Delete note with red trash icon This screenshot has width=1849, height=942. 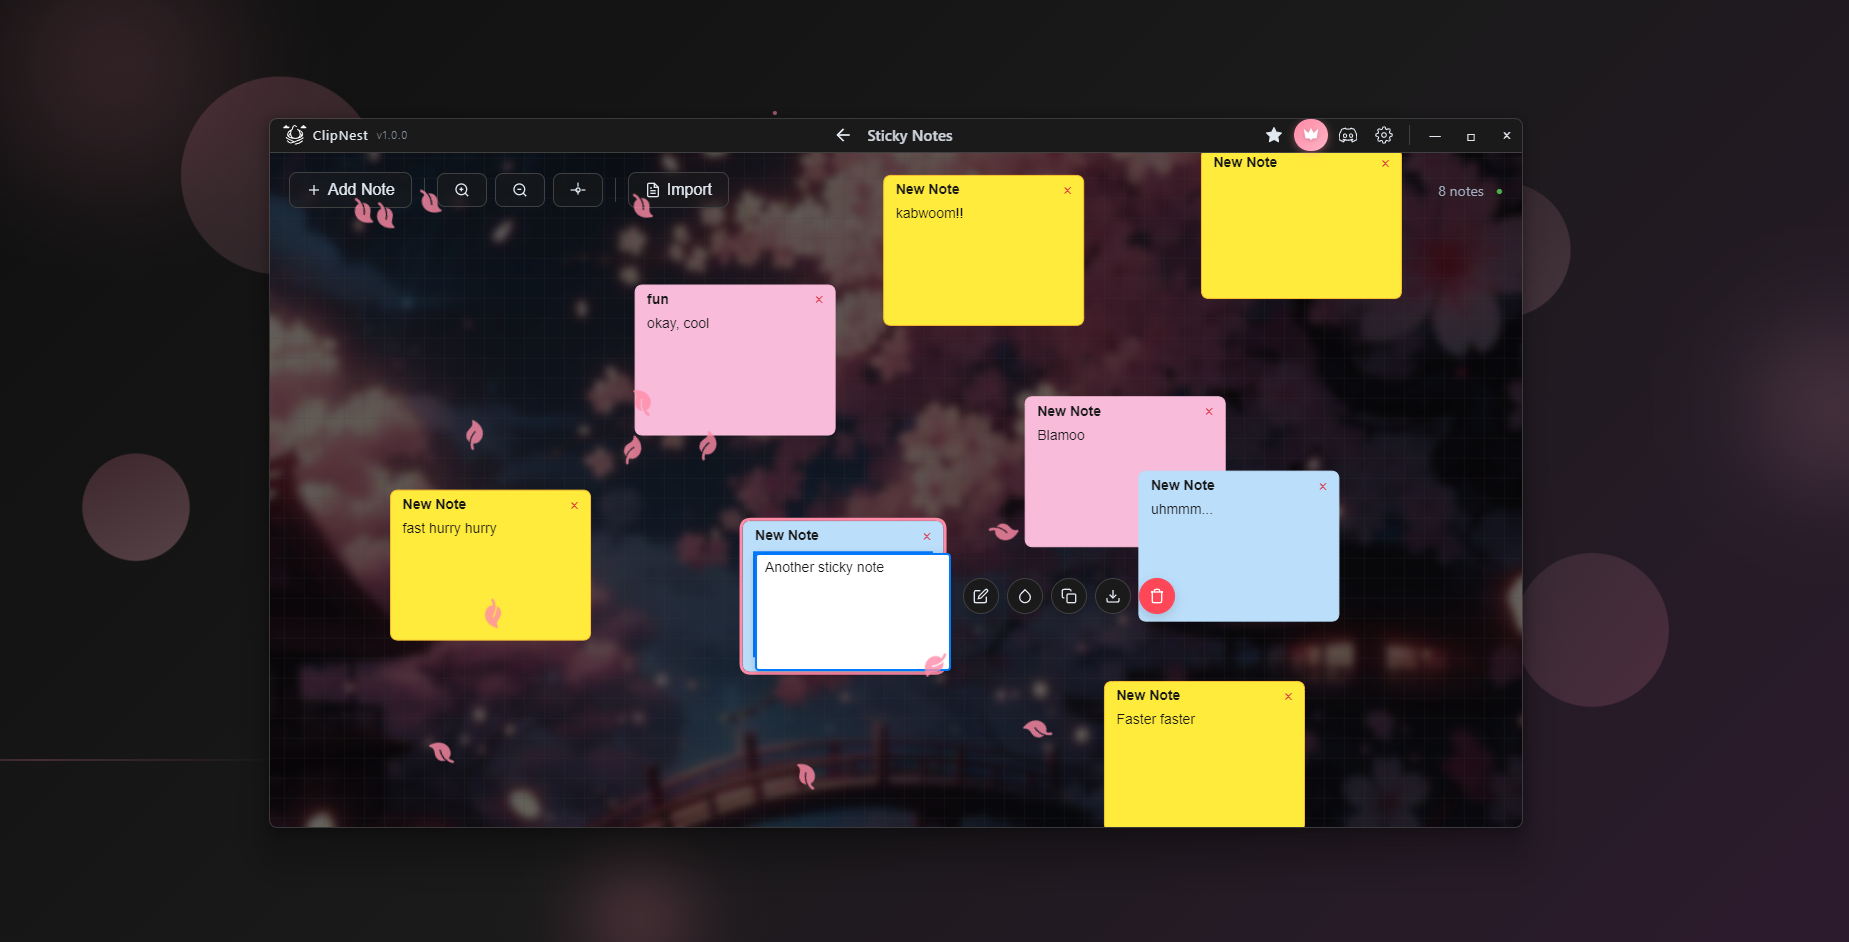(x=1157, y=596)
